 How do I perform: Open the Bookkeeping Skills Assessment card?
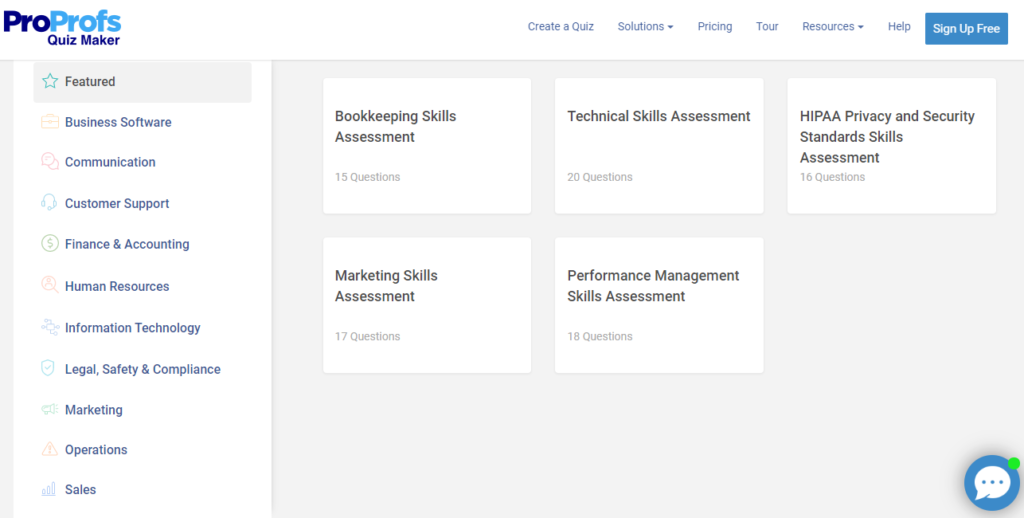[427, 145]
